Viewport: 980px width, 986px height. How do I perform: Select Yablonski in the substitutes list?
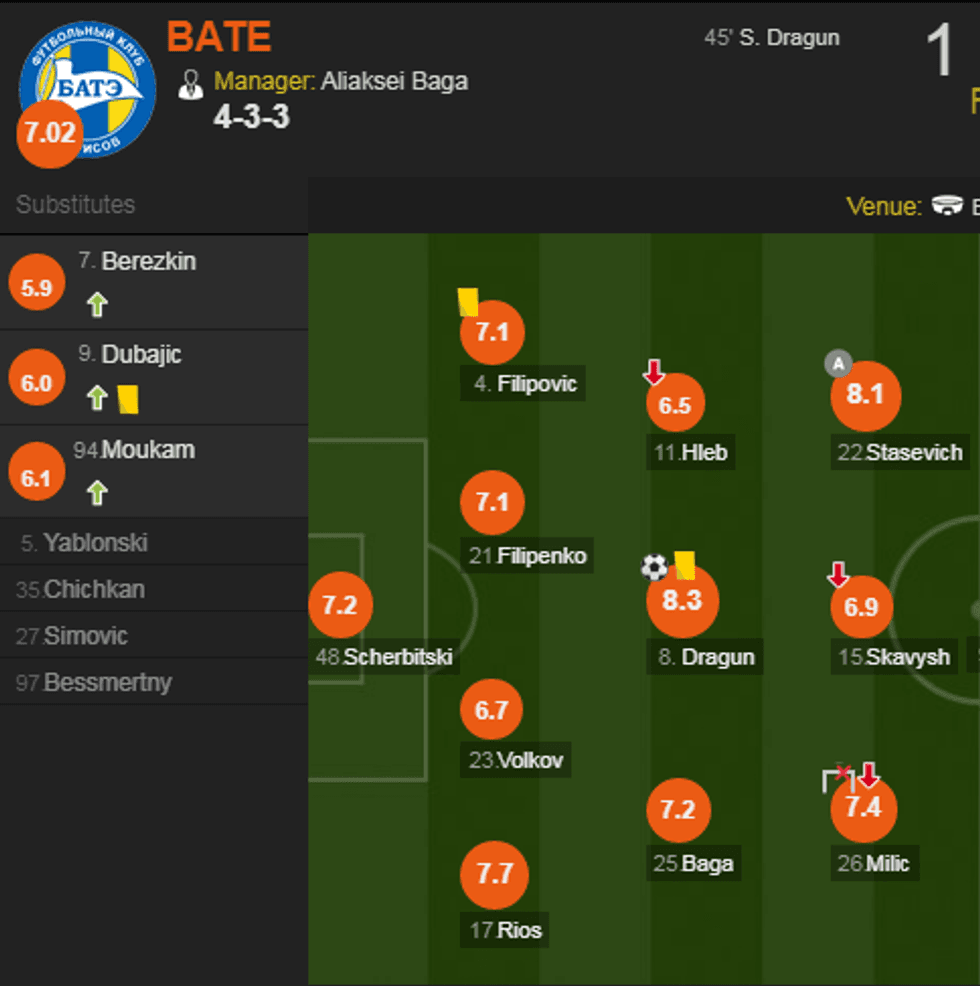(95, 543)
